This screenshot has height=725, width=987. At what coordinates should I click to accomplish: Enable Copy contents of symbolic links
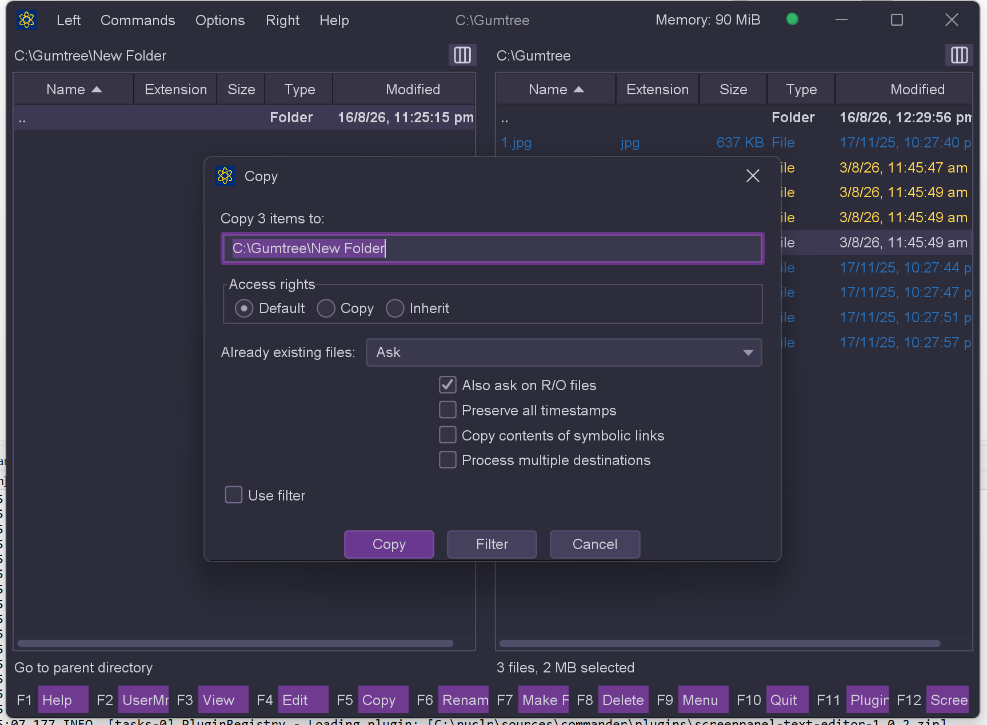coord(448,435)
